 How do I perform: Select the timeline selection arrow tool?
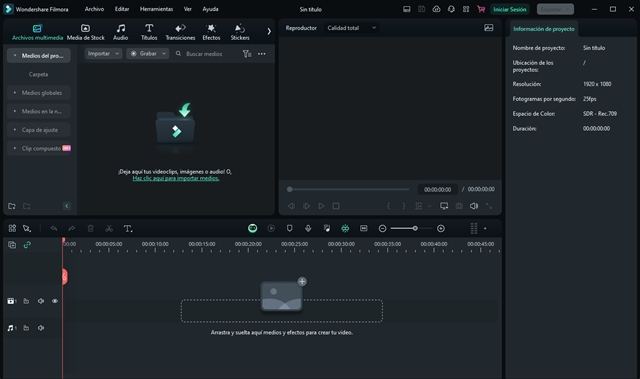27,228
